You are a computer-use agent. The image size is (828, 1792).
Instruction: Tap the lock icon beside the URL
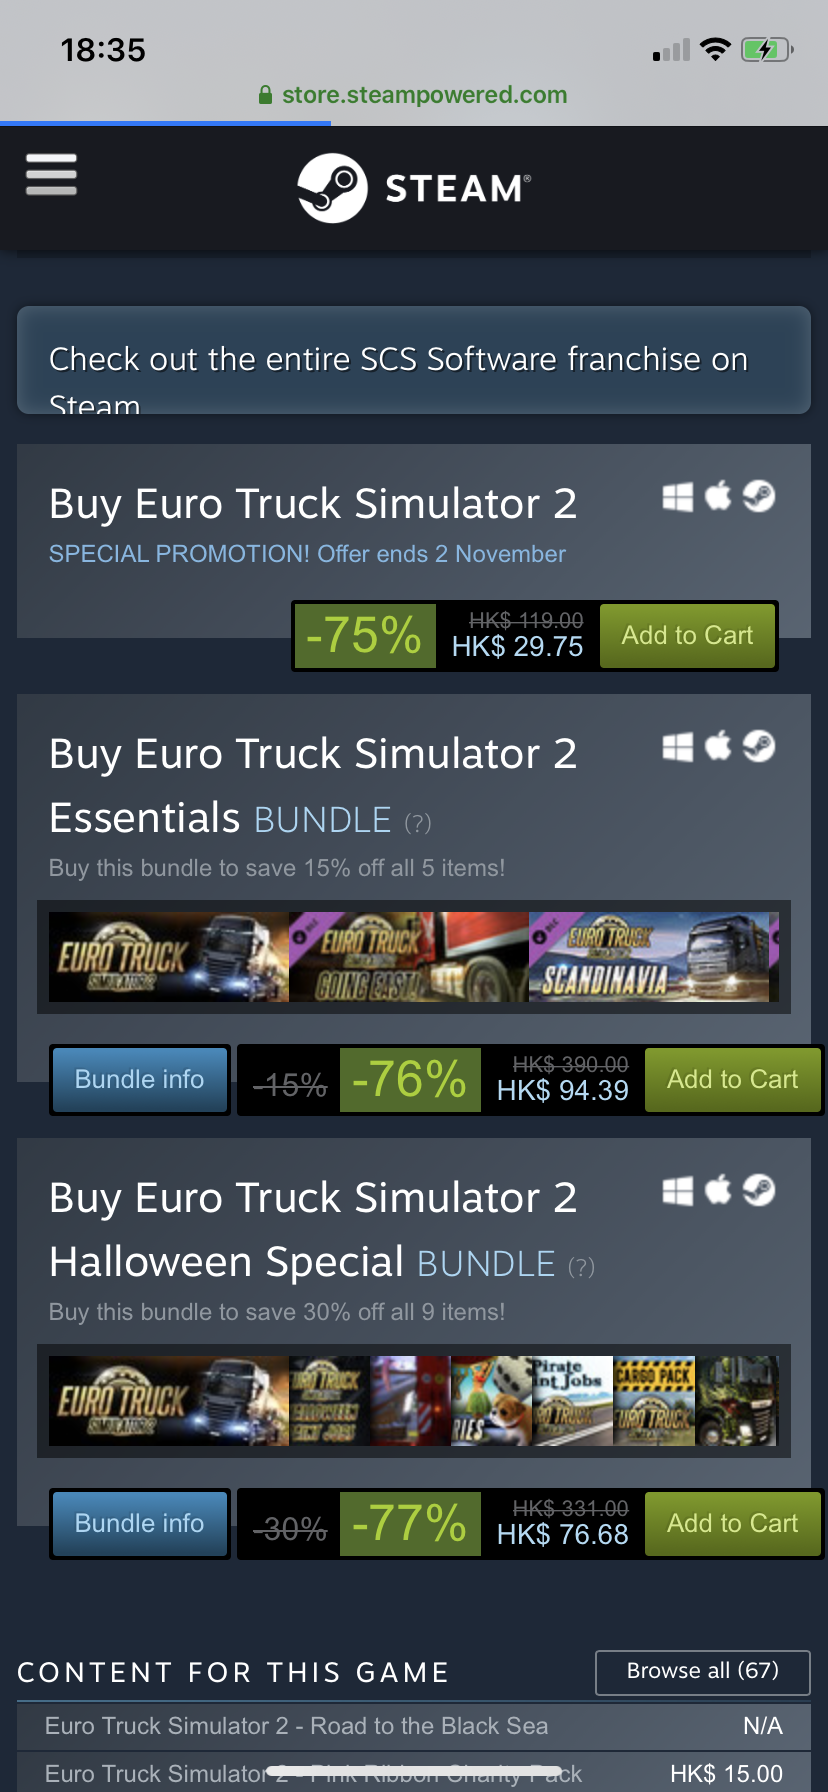click(x=265, y=95)
